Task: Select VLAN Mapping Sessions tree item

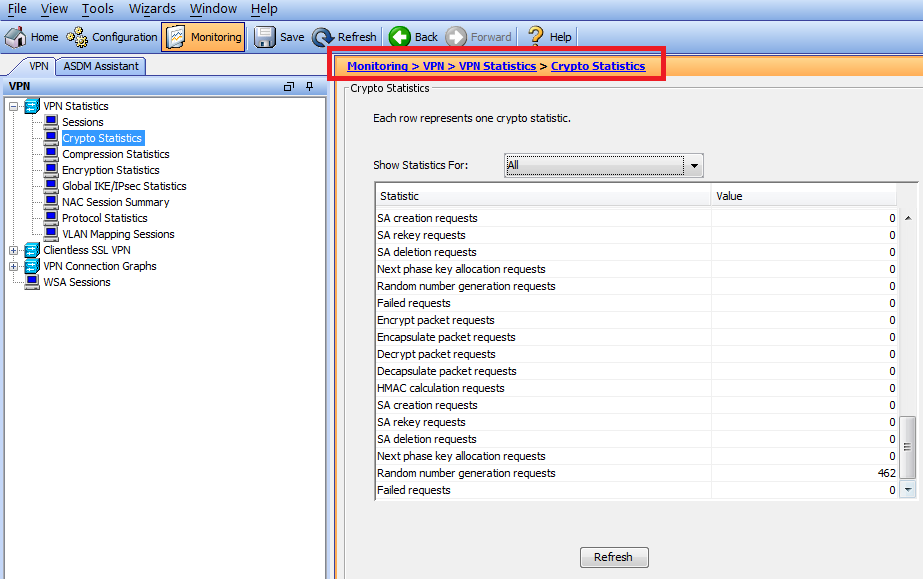Action: coord(118,234)
